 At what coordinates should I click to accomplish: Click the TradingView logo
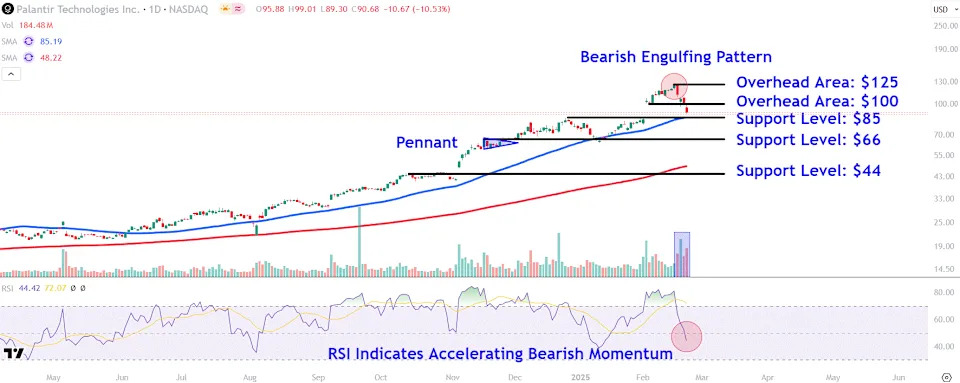(x=13, y=354)
